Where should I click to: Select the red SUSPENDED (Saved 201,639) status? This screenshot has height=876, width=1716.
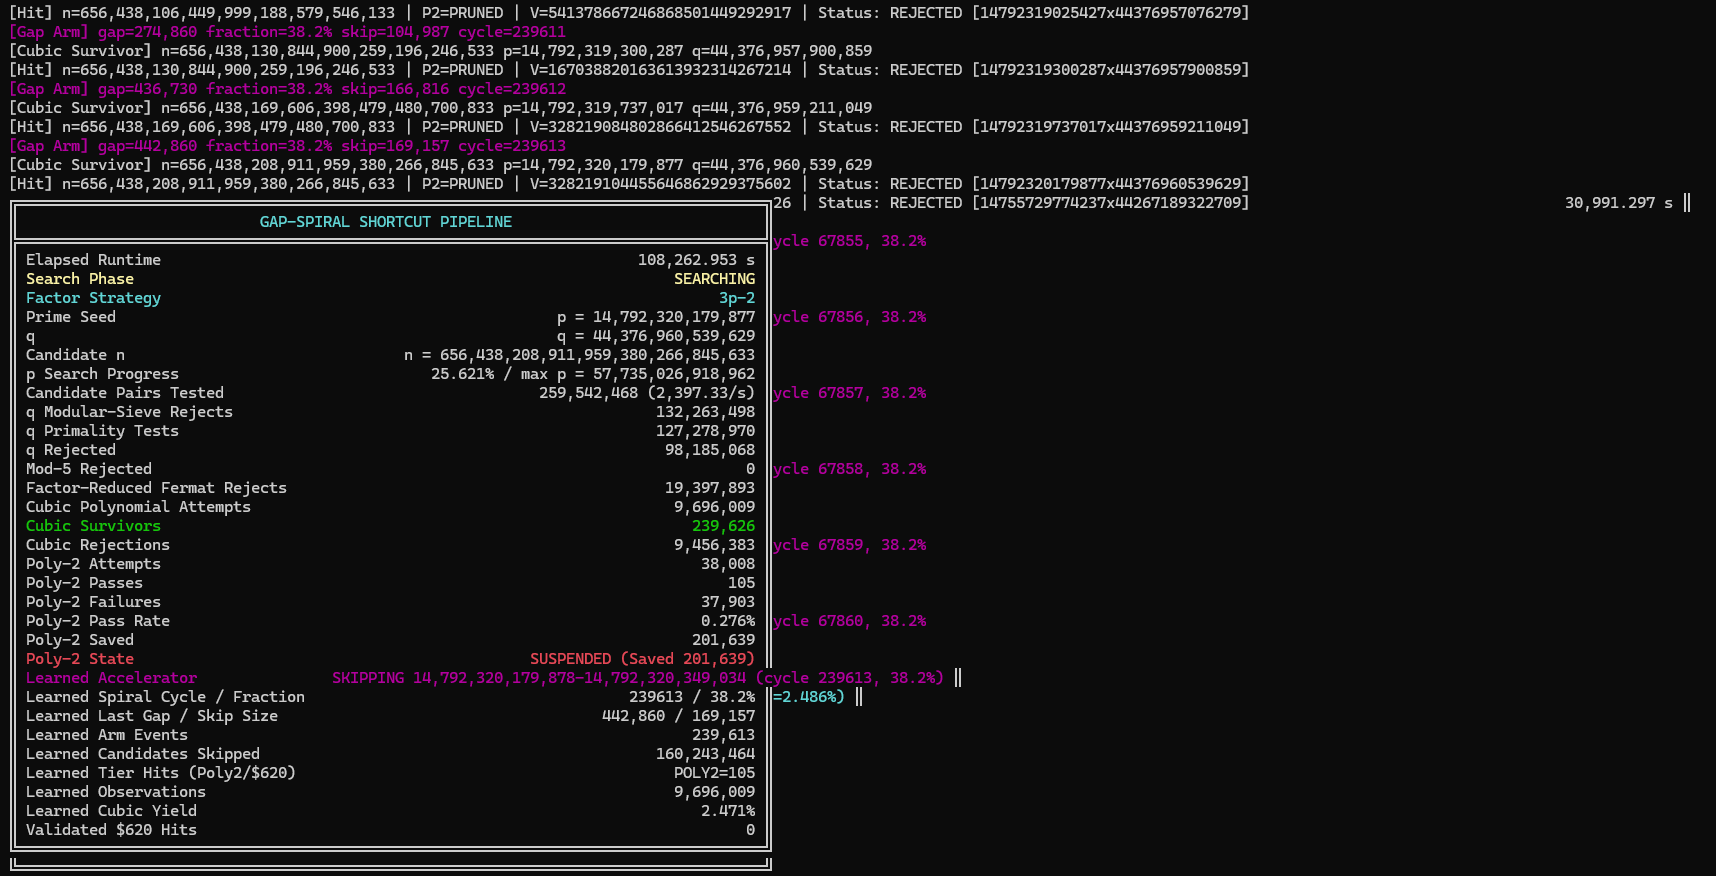click(x=642, y=659)
